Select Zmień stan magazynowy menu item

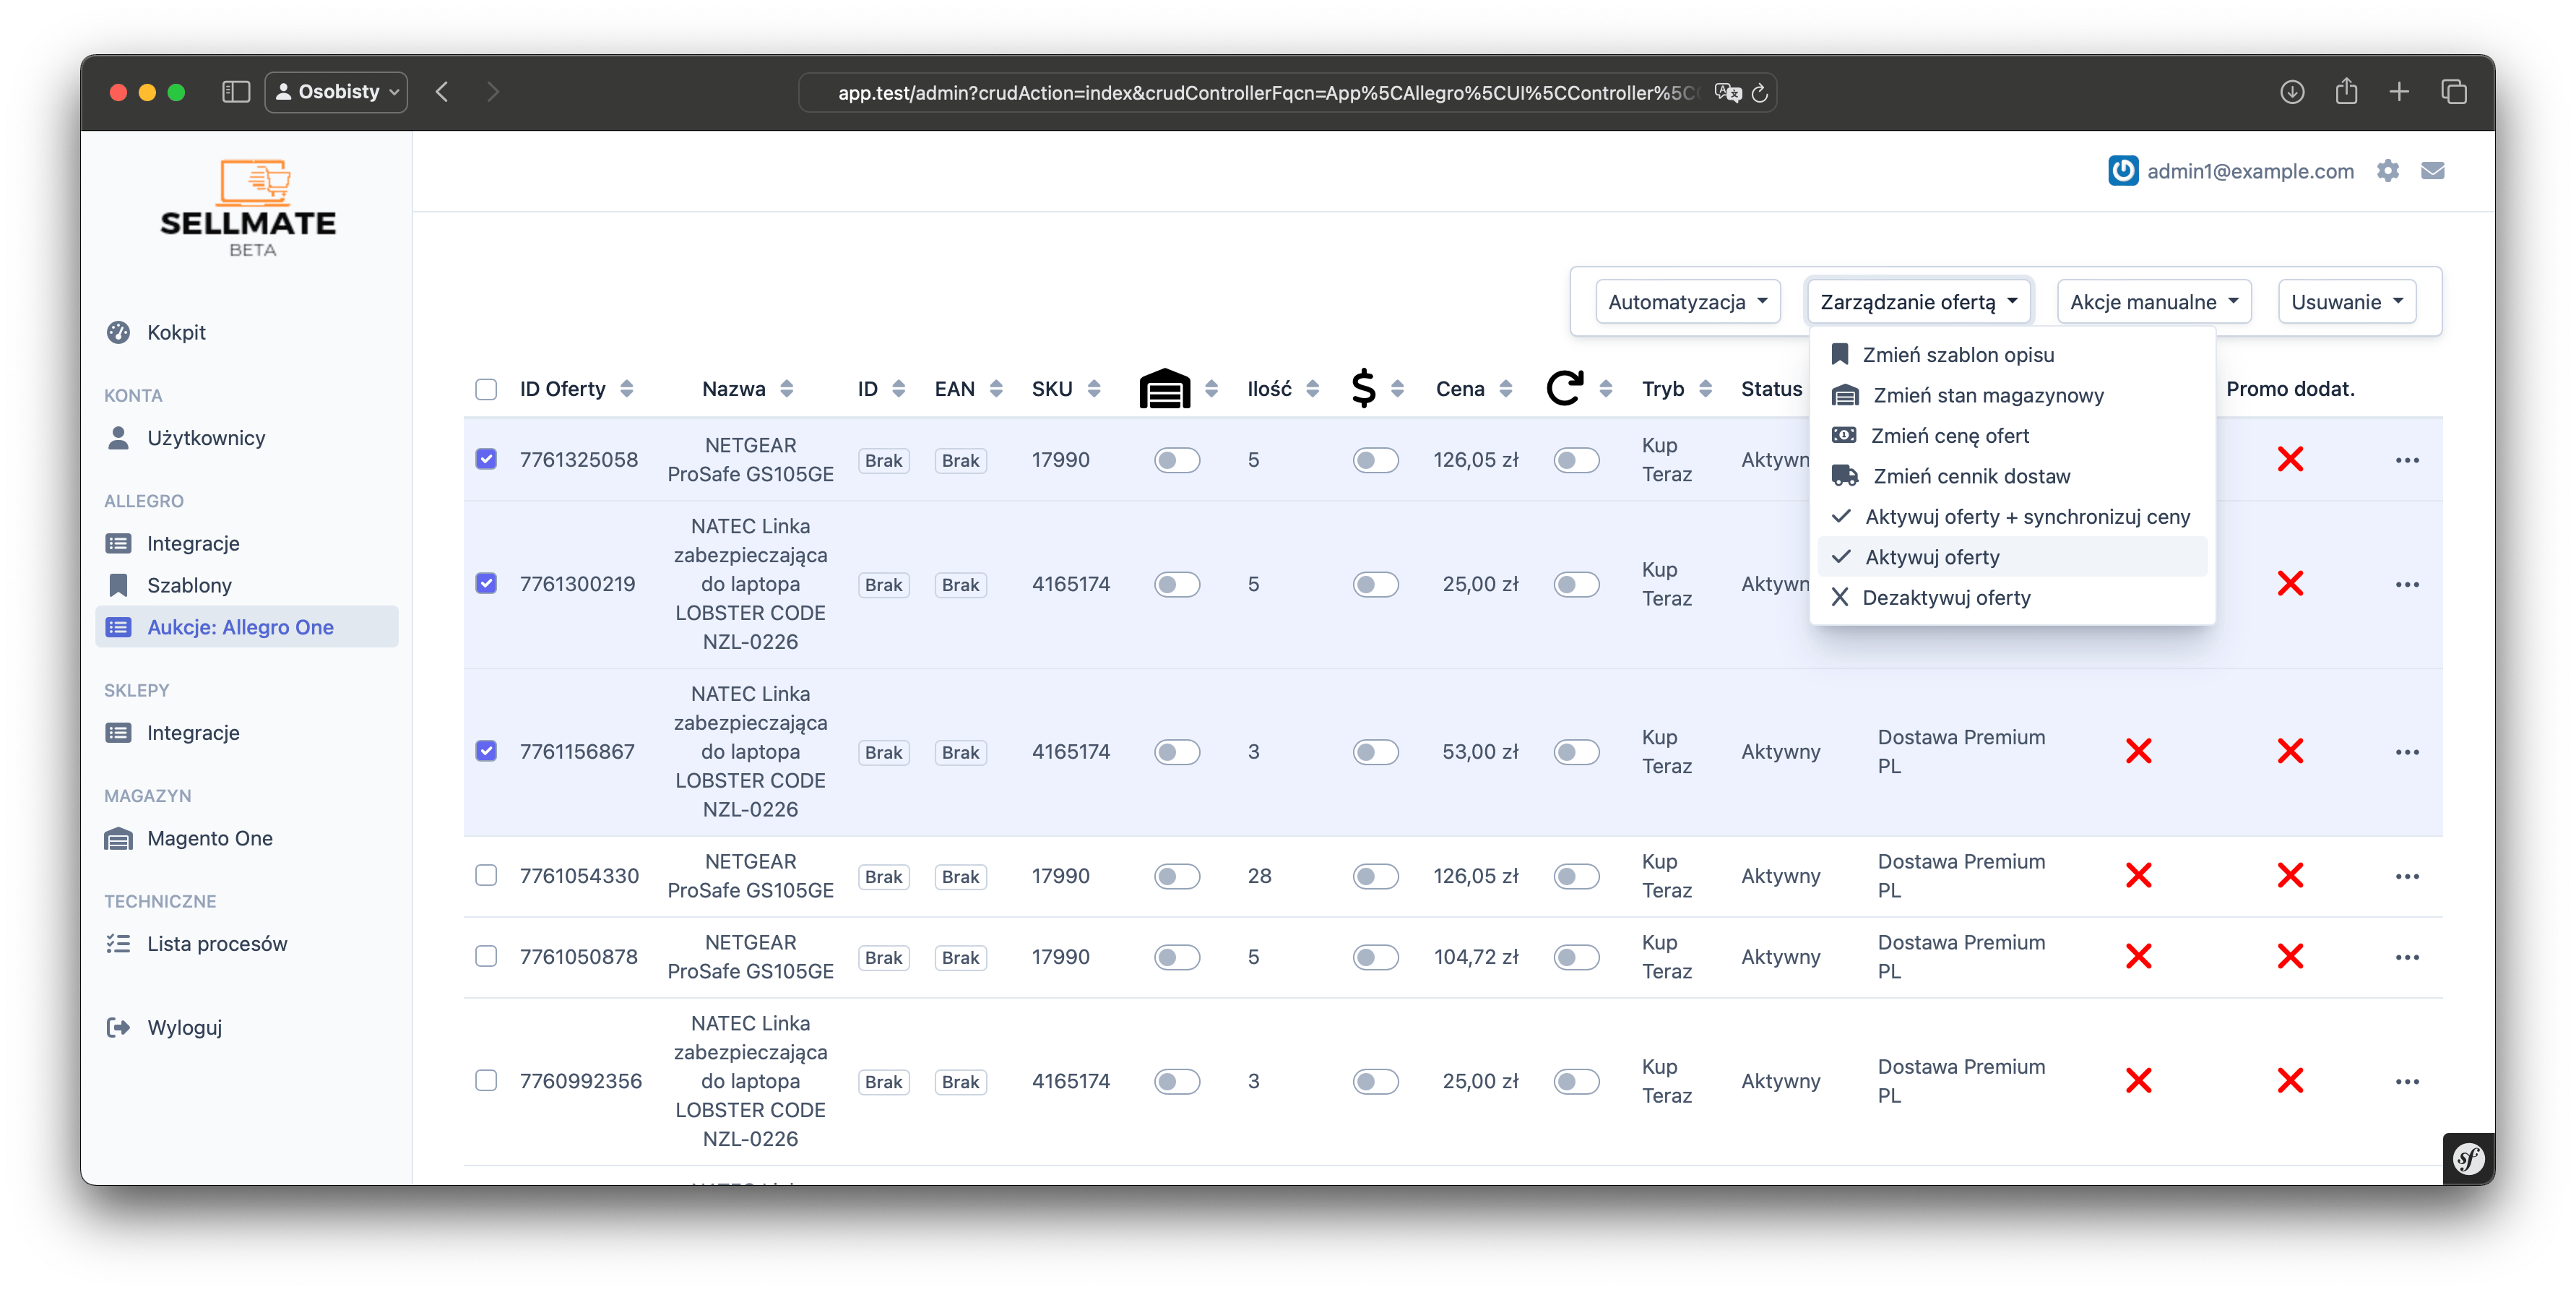click(2012, 395)
